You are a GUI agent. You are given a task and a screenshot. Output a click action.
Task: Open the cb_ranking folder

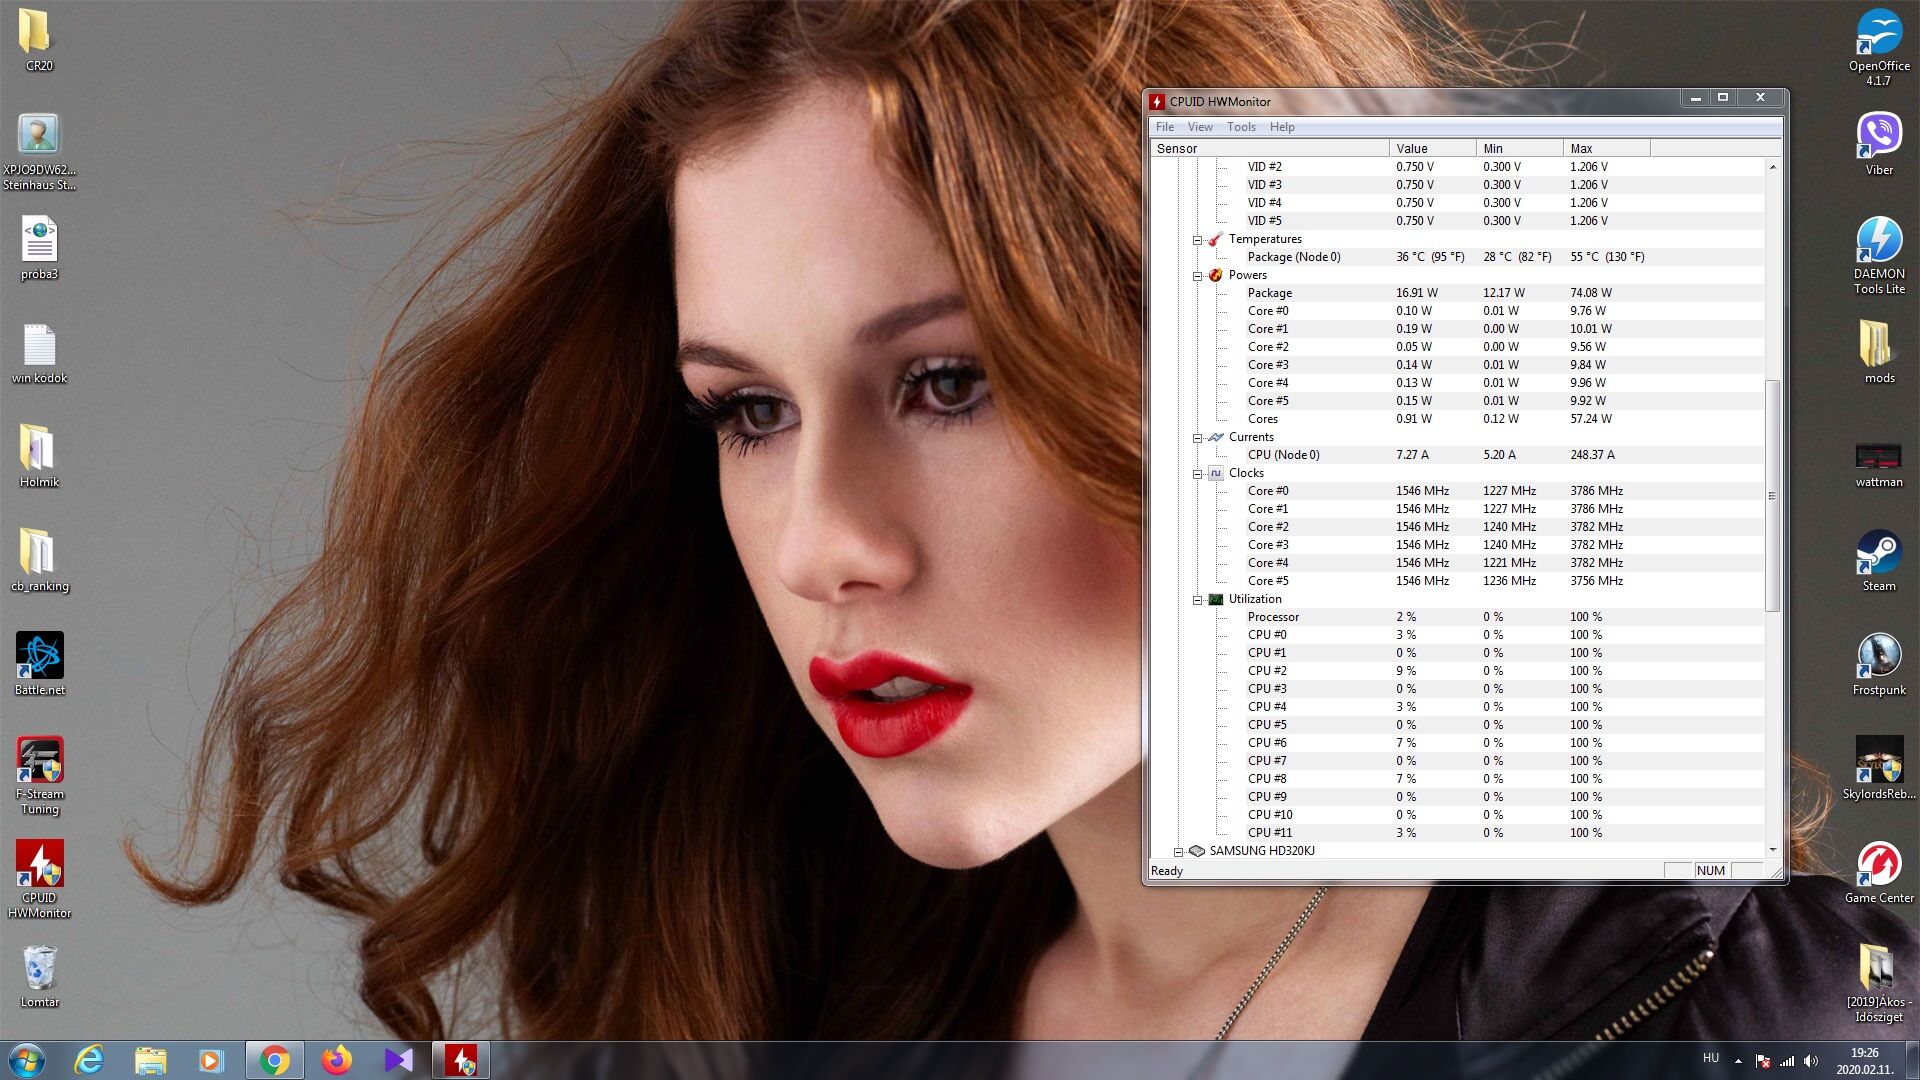pos(39,561)
